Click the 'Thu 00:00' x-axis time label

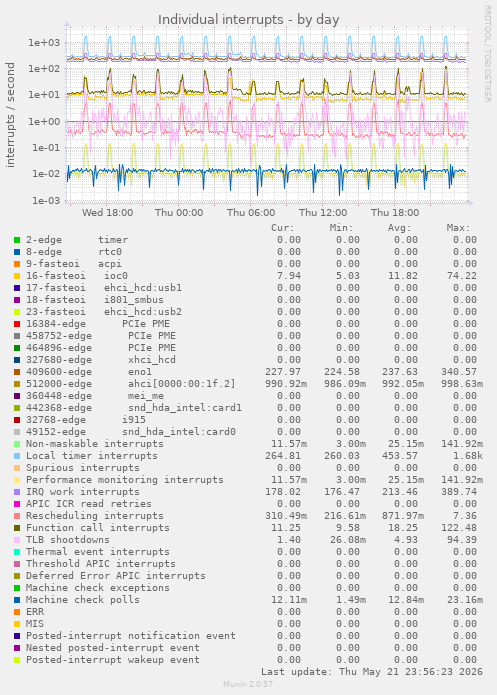pos(179,213)
